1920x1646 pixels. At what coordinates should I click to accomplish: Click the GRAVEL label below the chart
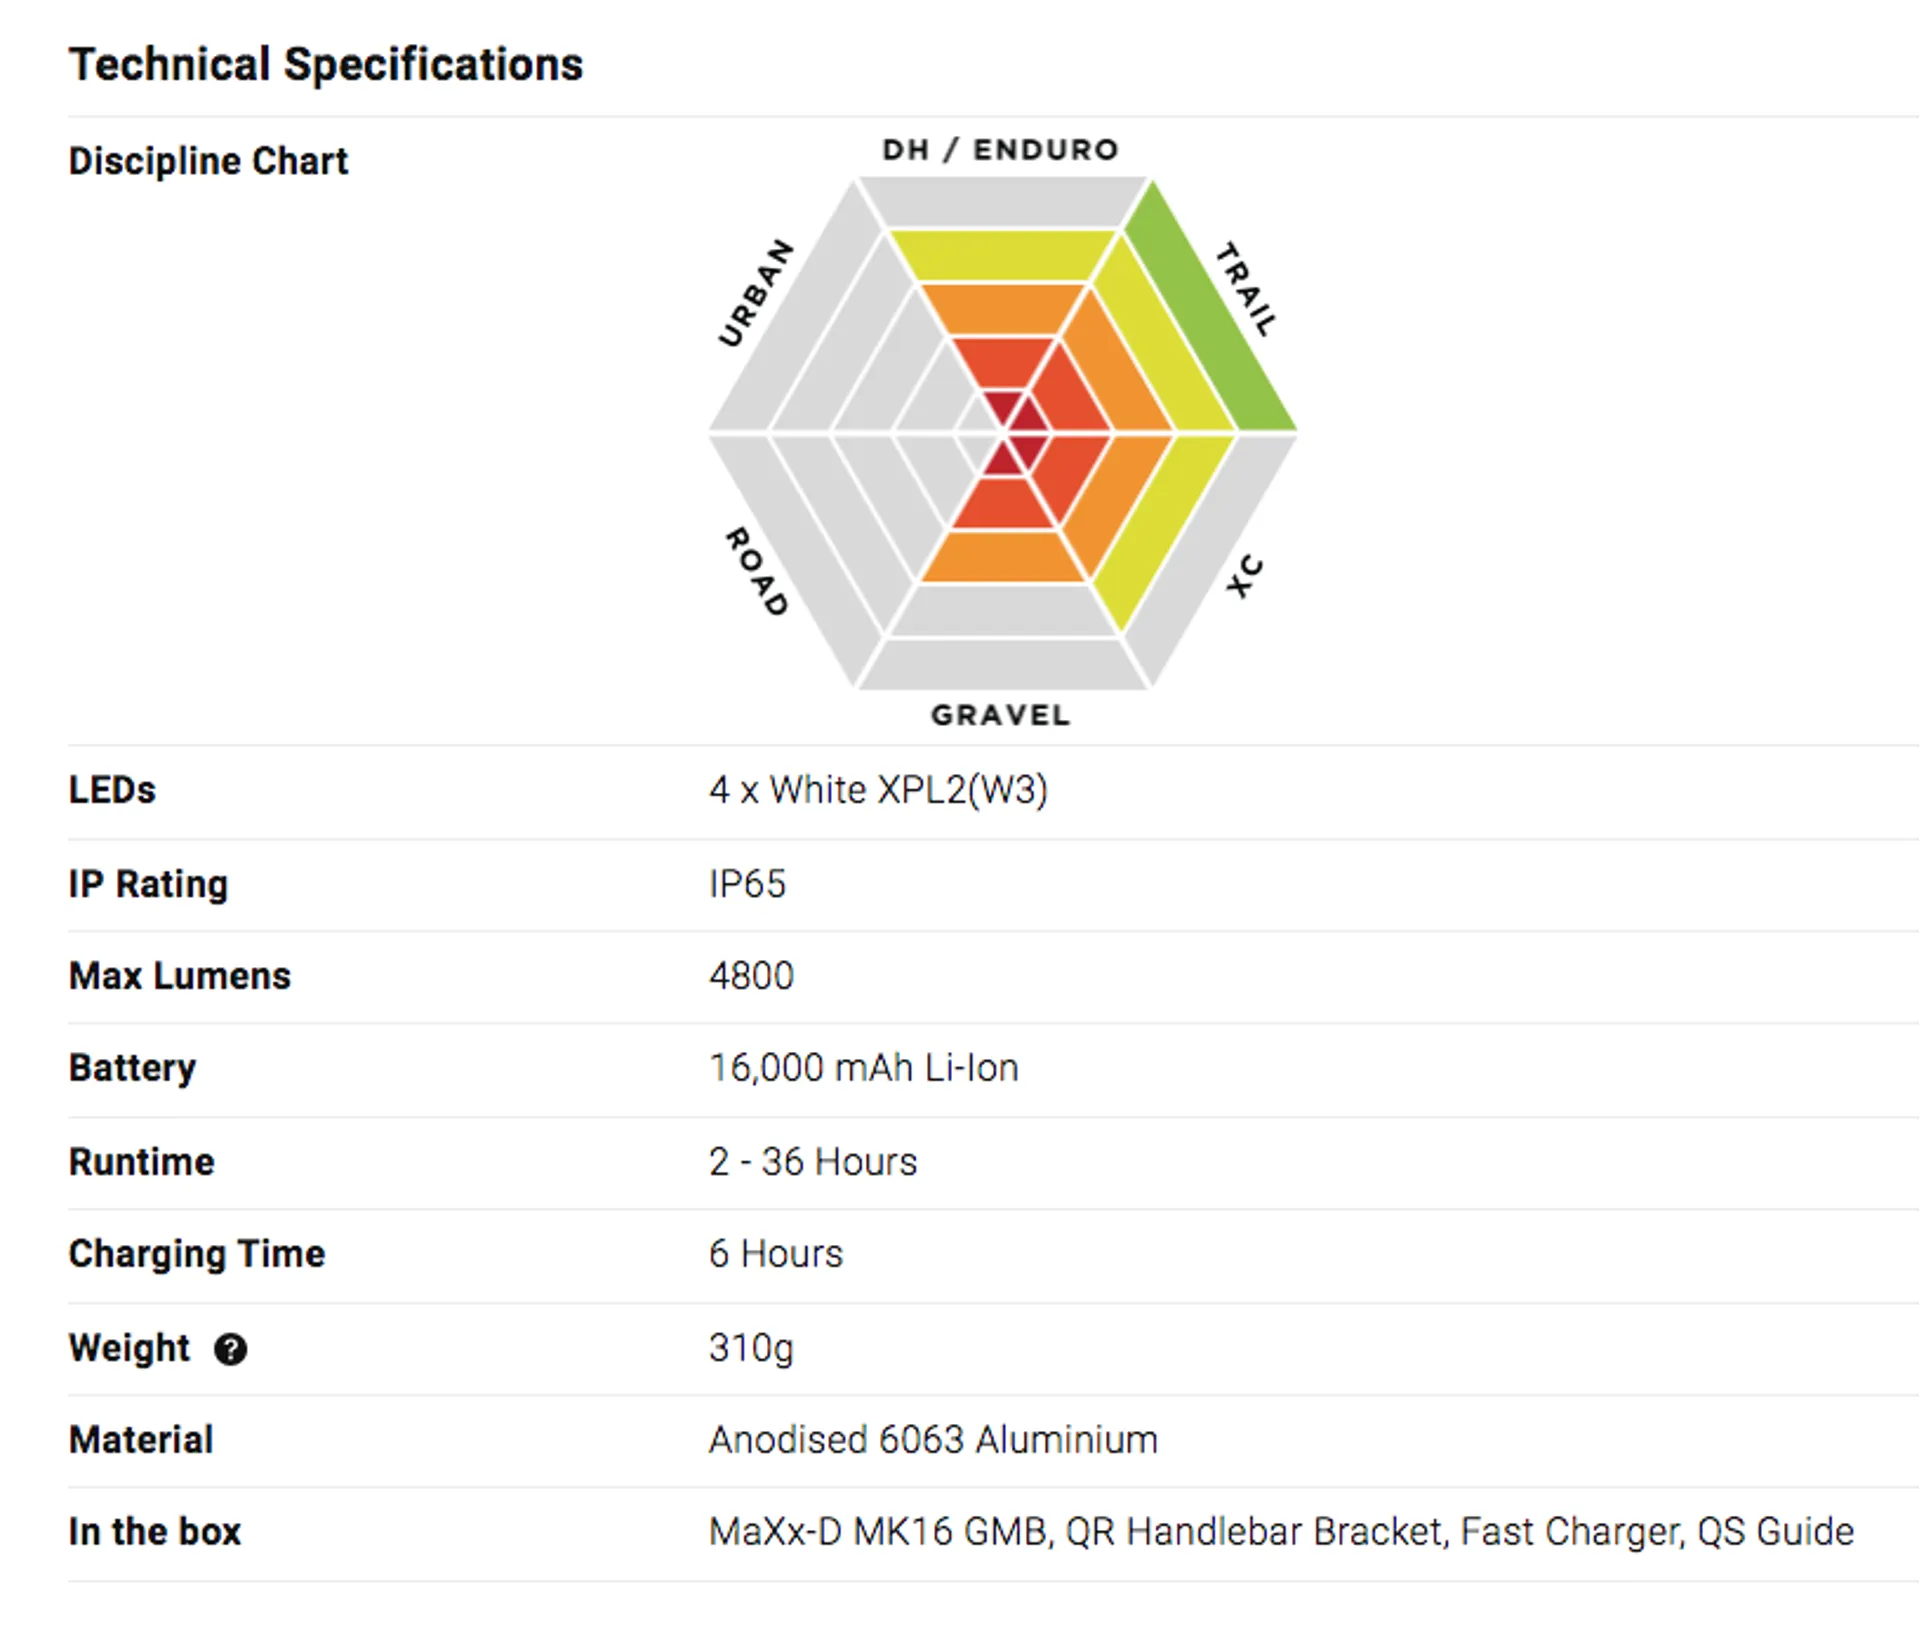(x=1001, y=715)
